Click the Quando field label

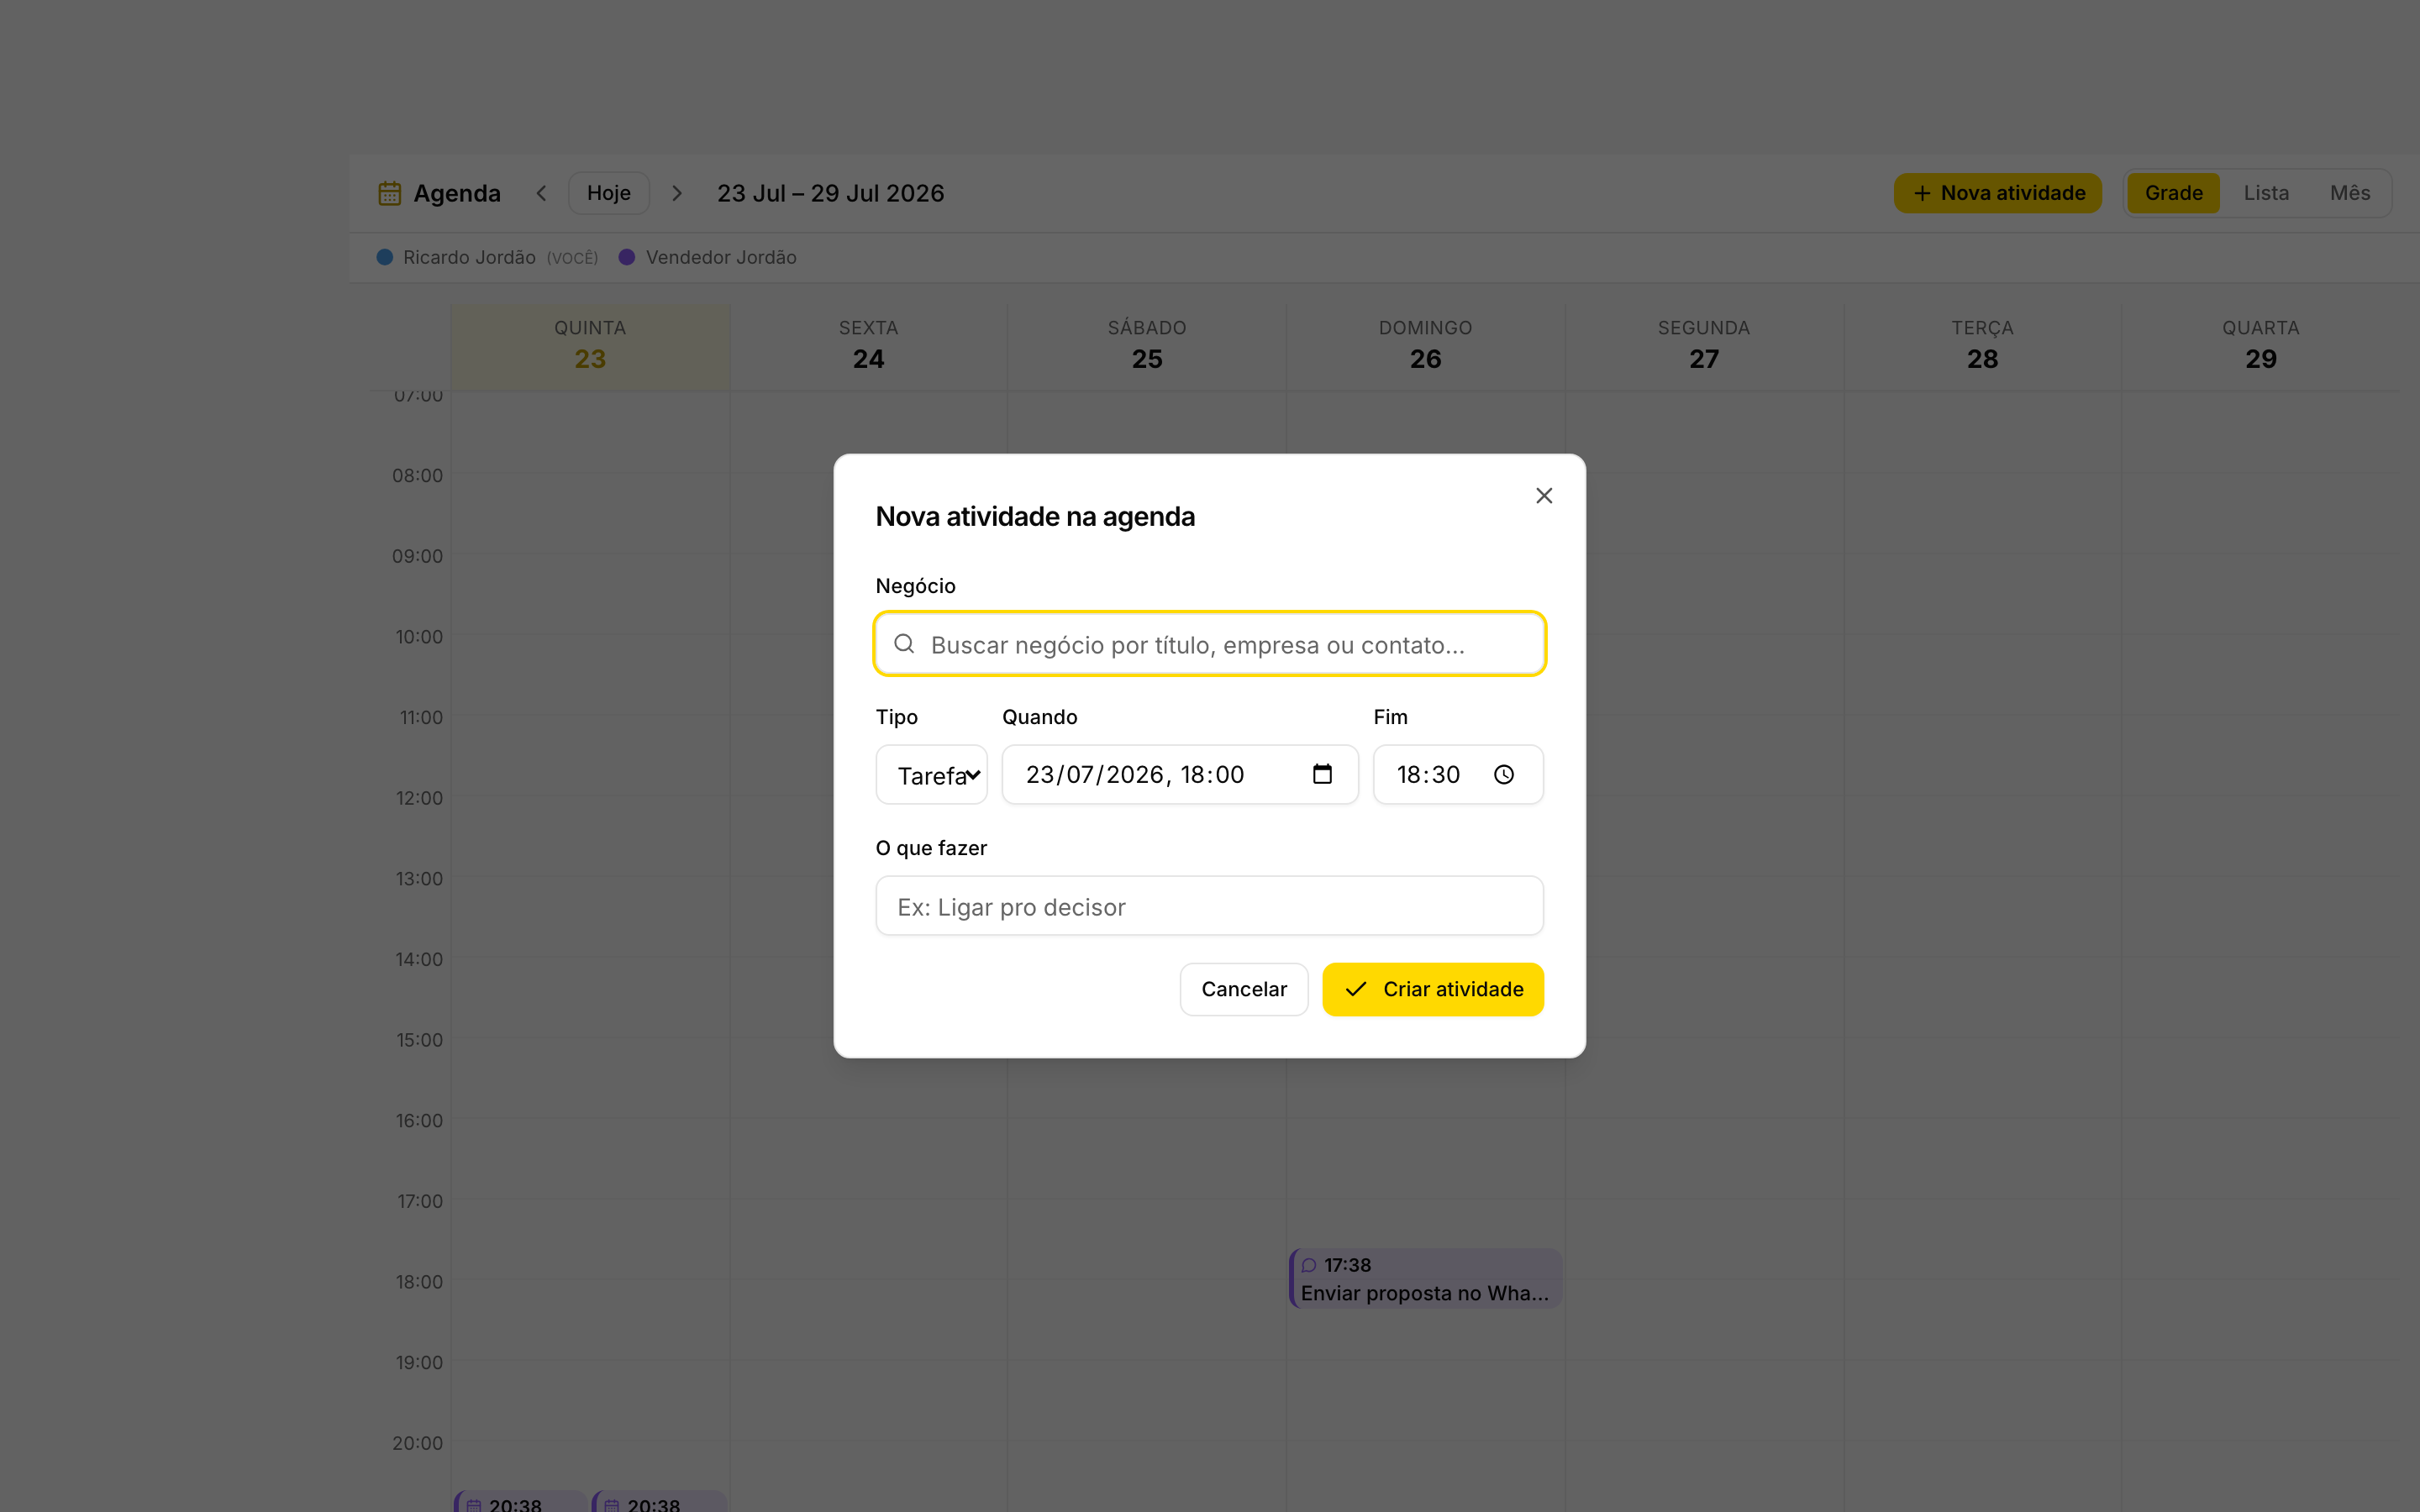point(1040,717)
